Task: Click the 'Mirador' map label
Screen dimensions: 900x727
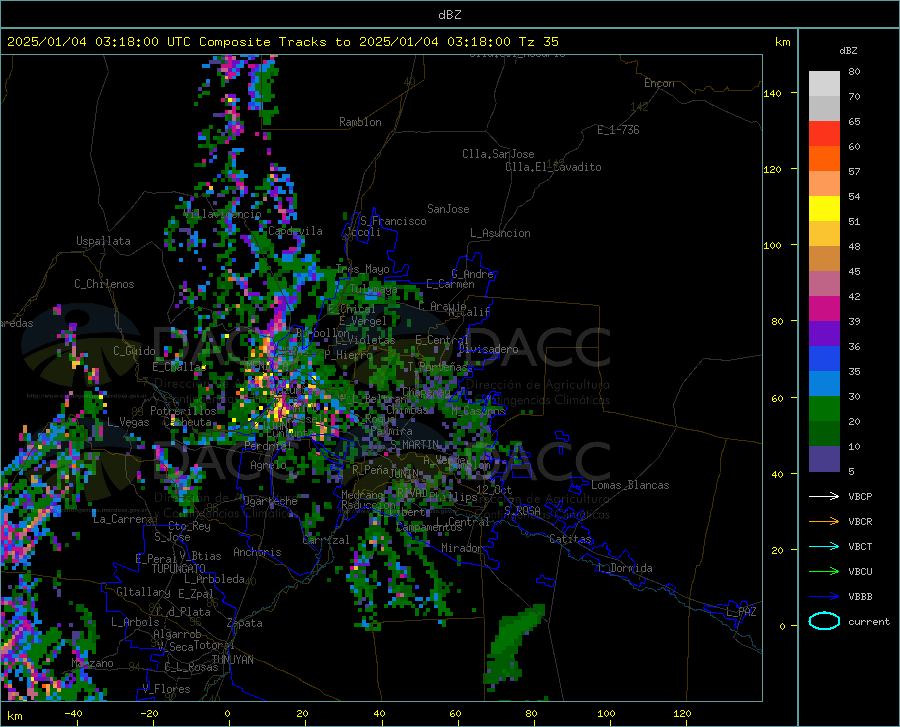Action: tap(462, 548)
